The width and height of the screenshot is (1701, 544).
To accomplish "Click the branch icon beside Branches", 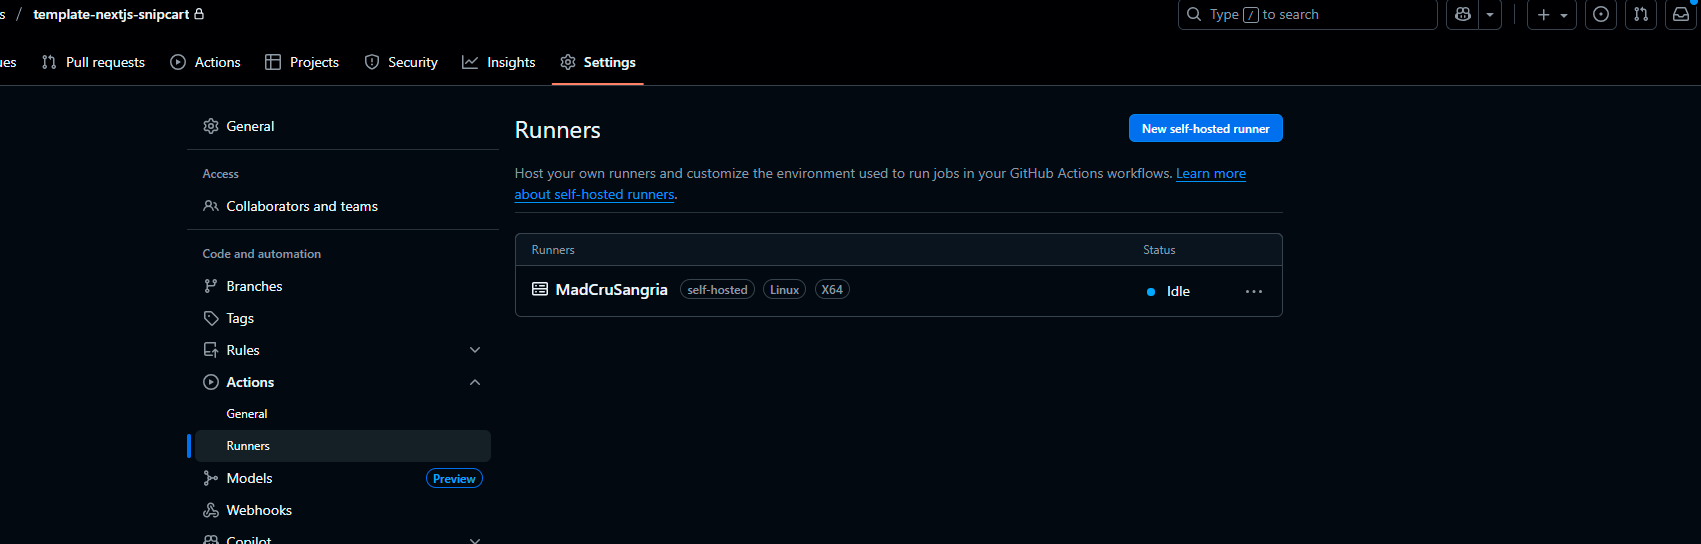I will click(211, 286).
